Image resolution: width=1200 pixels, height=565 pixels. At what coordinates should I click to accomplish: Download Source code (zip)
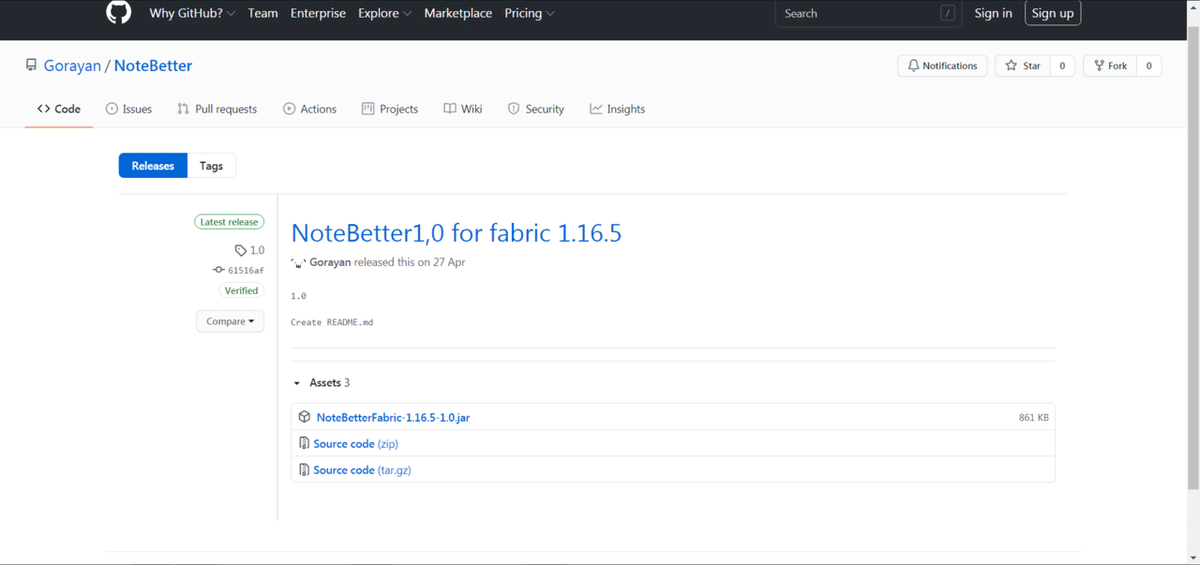[356, 443]
